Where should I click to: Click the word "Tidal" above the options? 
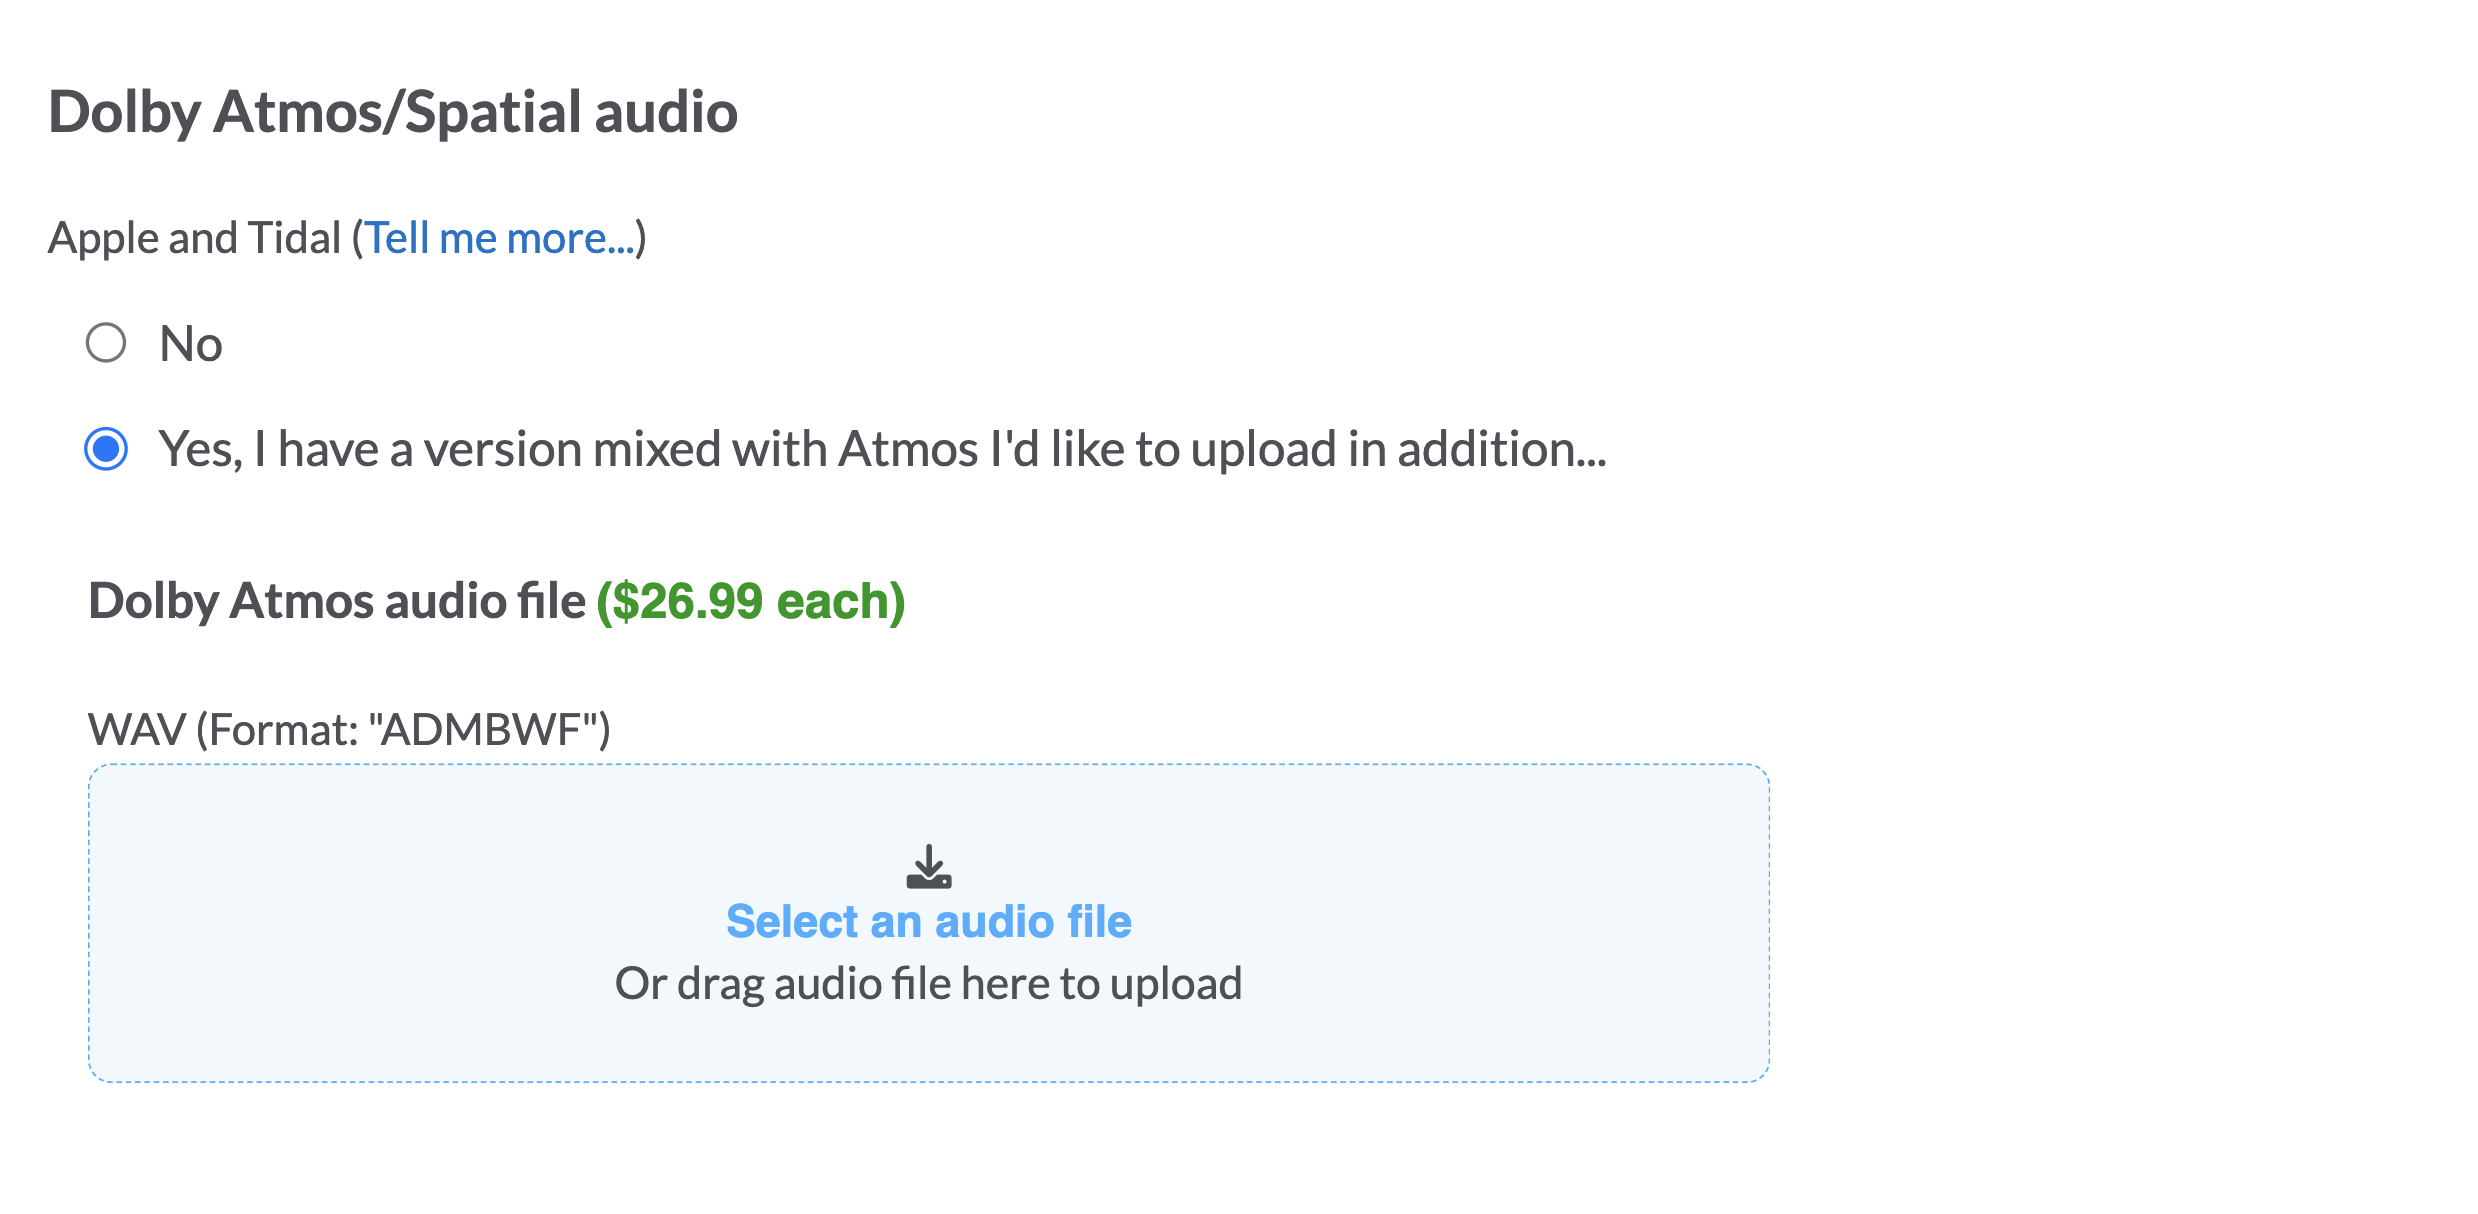coord(294,238)
